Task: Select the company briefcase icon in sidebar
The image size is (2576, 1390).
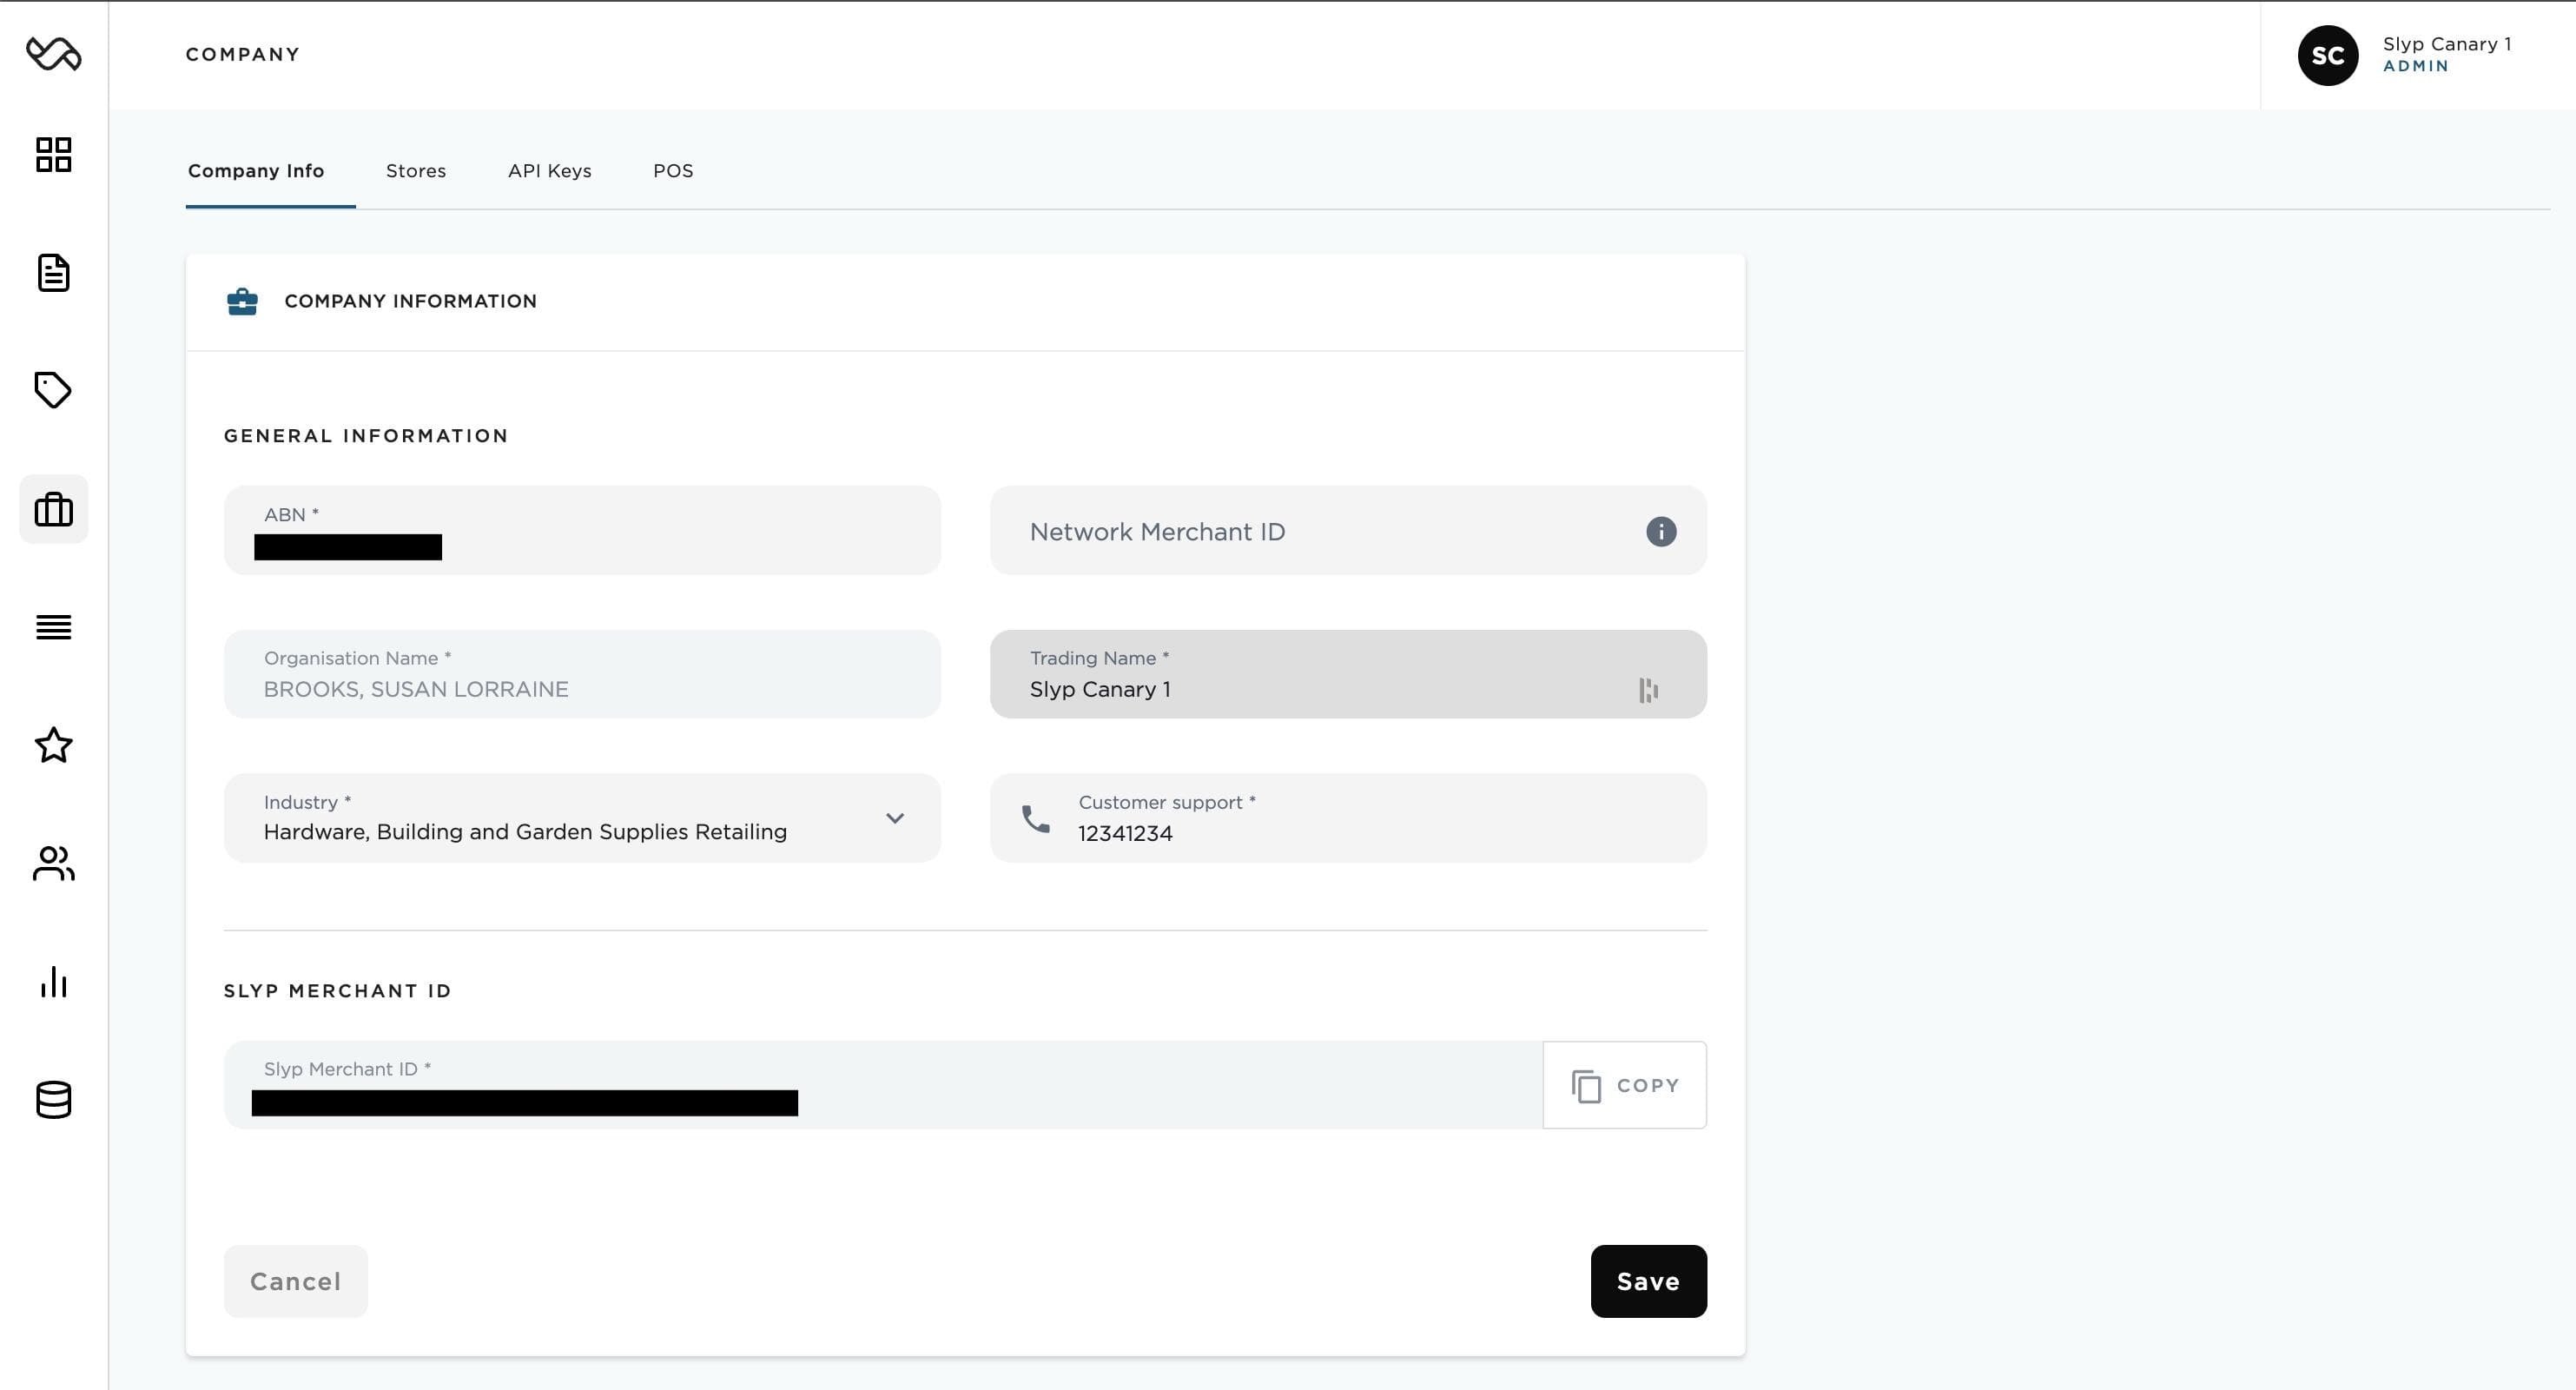Action: coord(54,509)
